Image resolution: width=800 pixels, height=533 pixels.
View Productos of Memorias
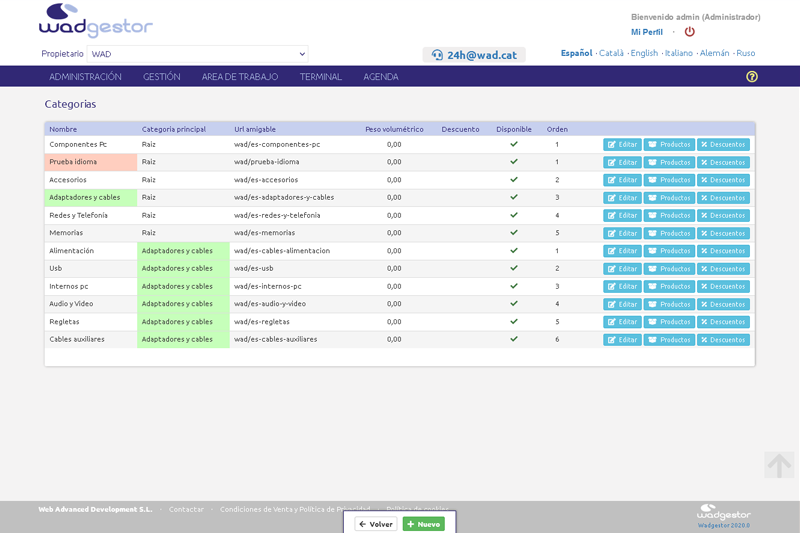click(x=669, y=233)
